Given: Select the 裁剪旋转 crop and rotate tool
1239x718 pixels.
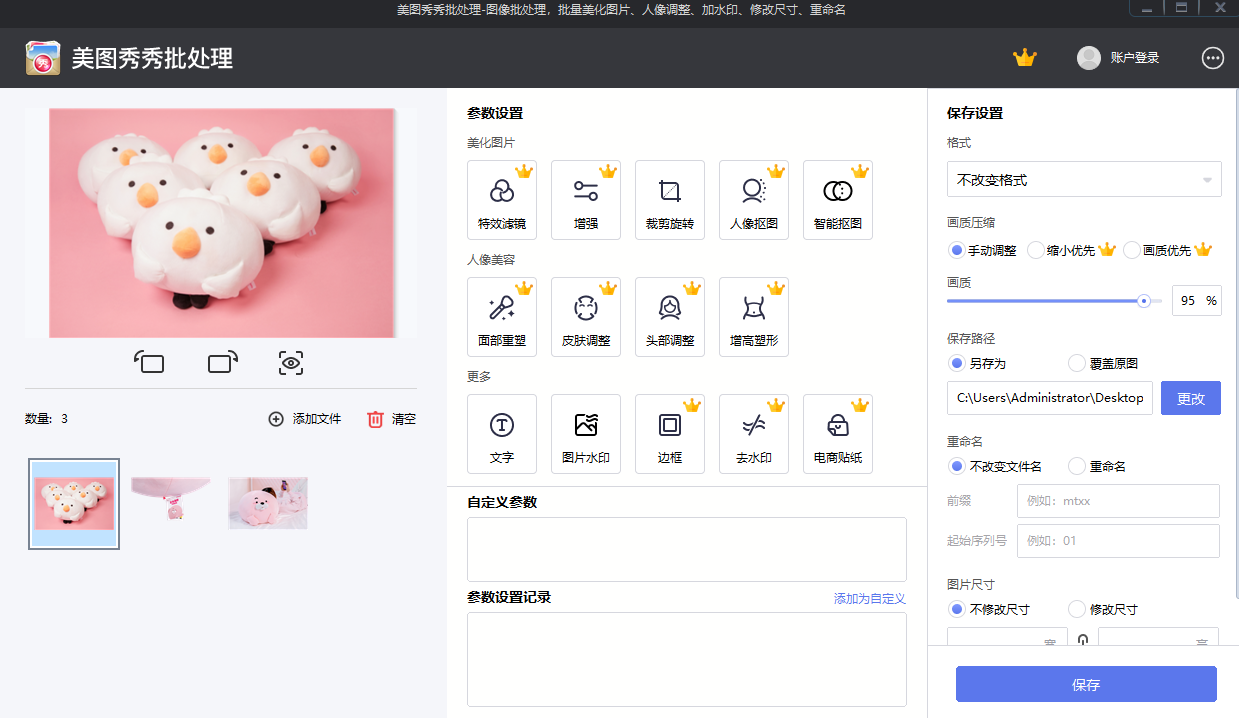Looking at the screenshot, I should [x=670, y=200].
